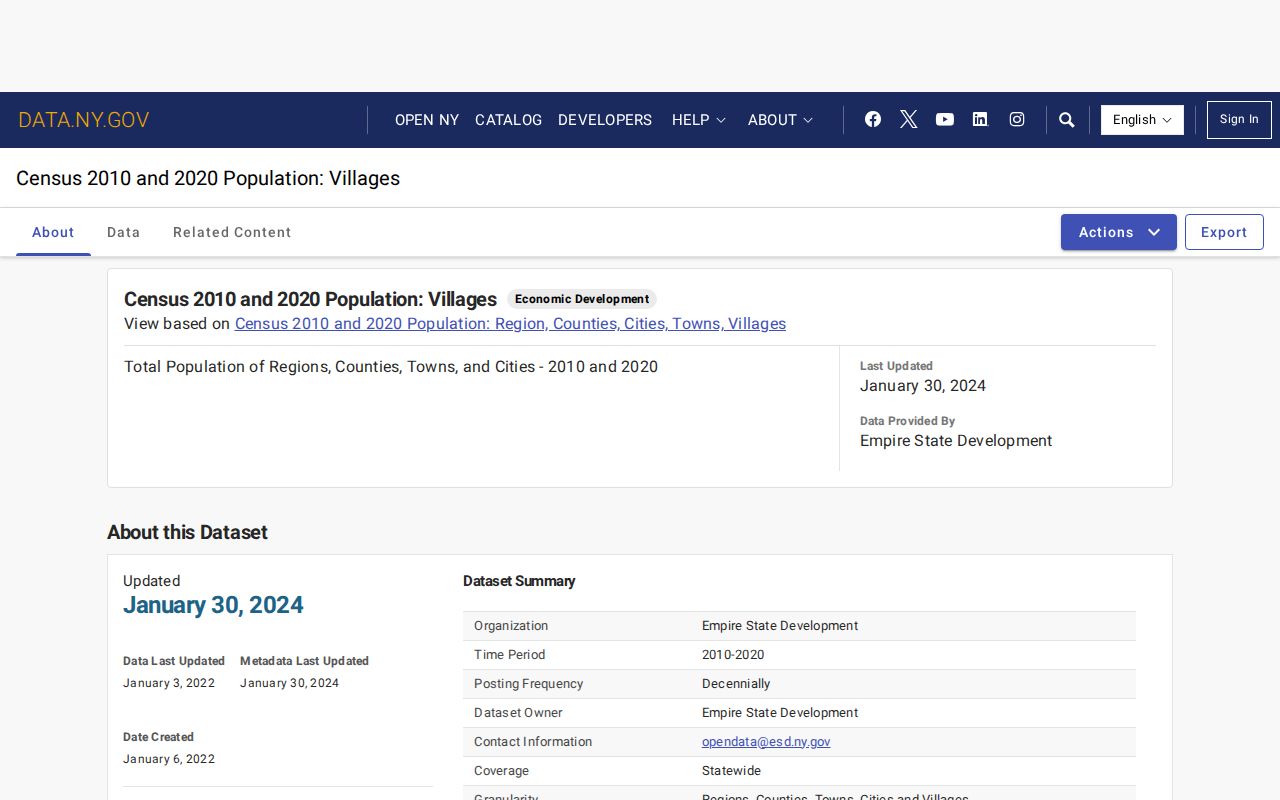Click the Organization row label

pyautogui.click(x=511, y=626)
